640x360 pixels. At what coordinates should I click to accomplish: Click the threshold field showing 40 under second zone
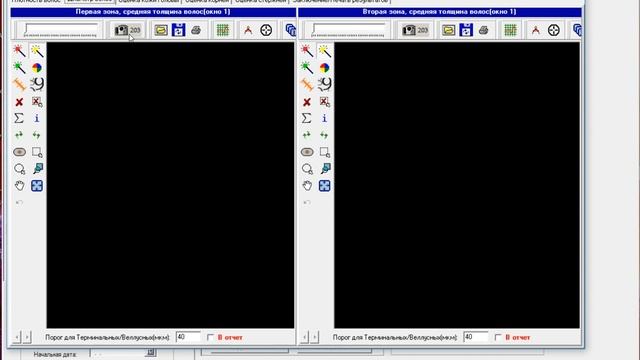(x=476, y=337)
